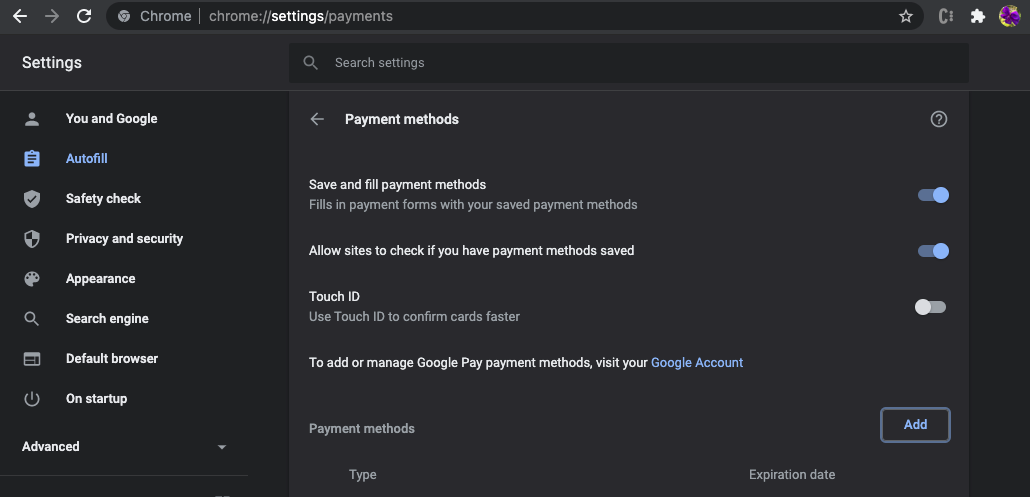Go back using the arrow beside Payment methods

click(317, 119)
